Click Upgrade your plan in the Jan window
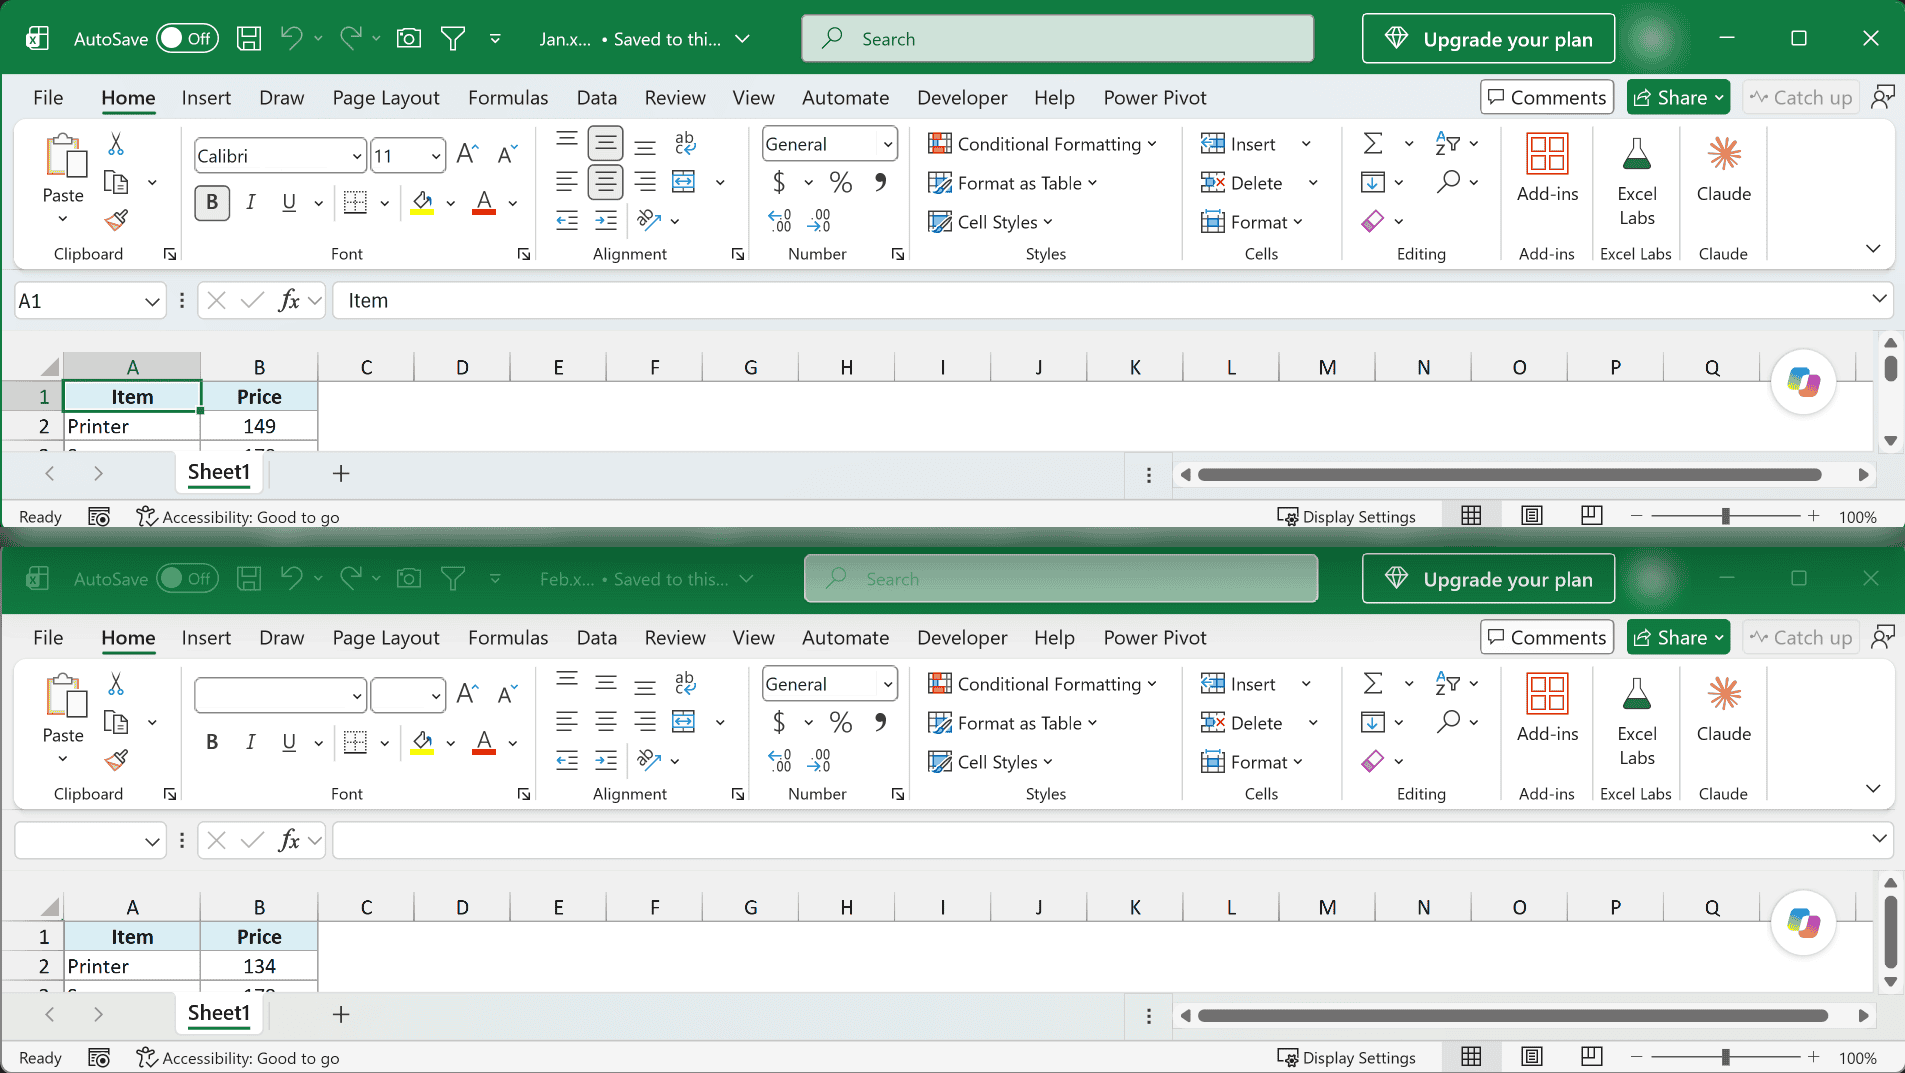The height and width of the screenshot is (1073, 1905). click(x=1488, y=39)
